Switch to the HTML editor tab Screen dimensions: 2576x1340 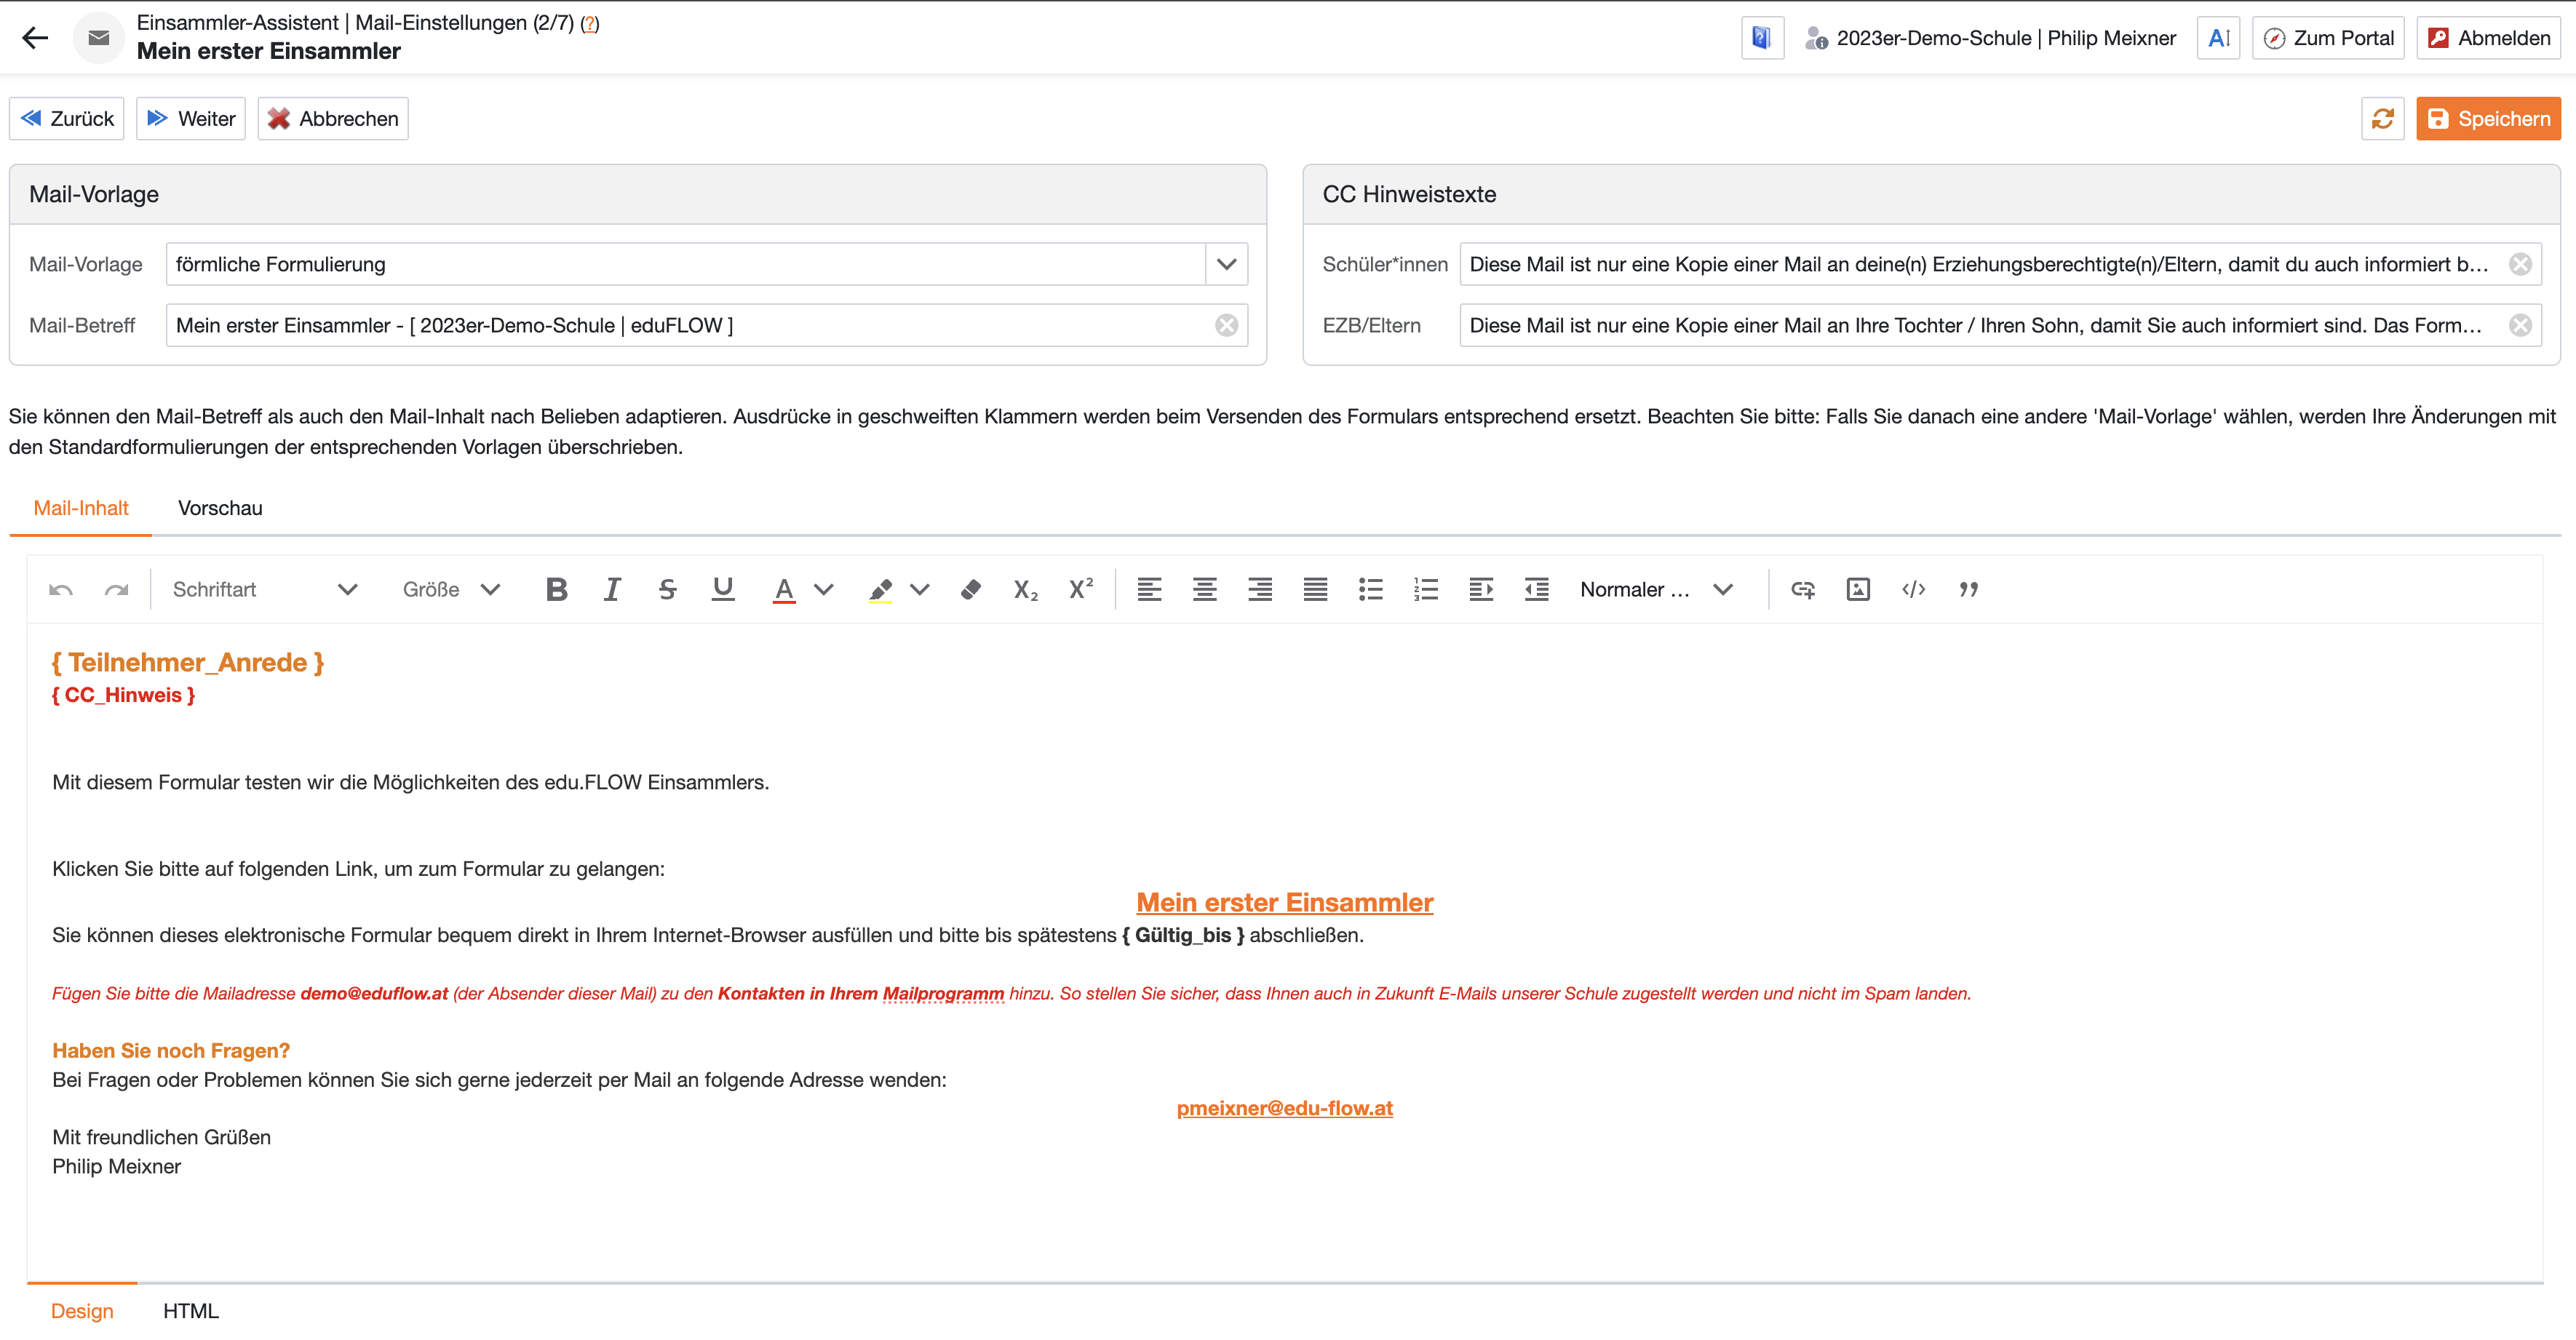pos(190,1311)
